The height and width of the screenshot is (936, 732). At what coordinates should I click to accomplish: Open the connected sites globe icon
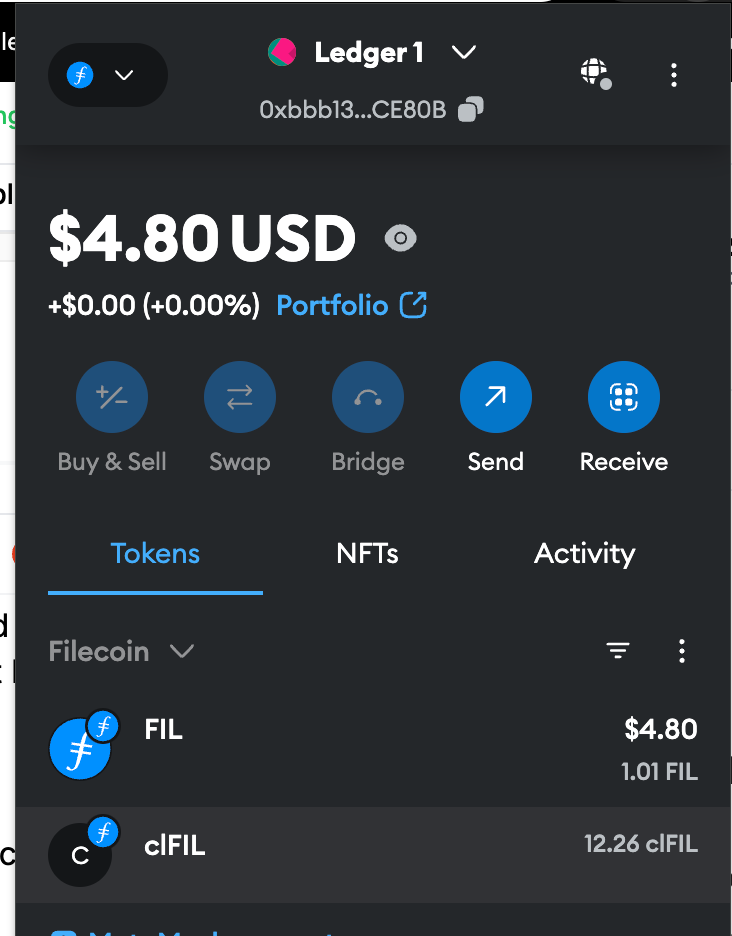pos(596,74)
